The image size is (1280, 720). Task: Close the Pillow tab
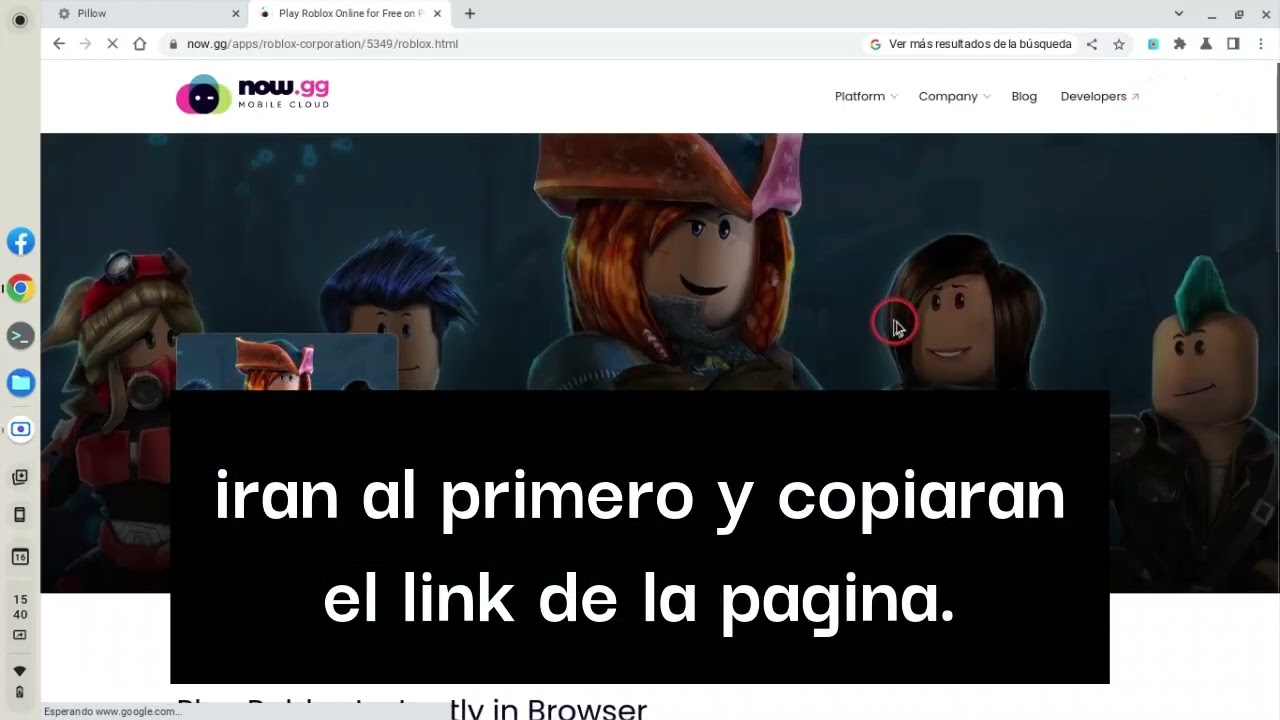point(236,14)
